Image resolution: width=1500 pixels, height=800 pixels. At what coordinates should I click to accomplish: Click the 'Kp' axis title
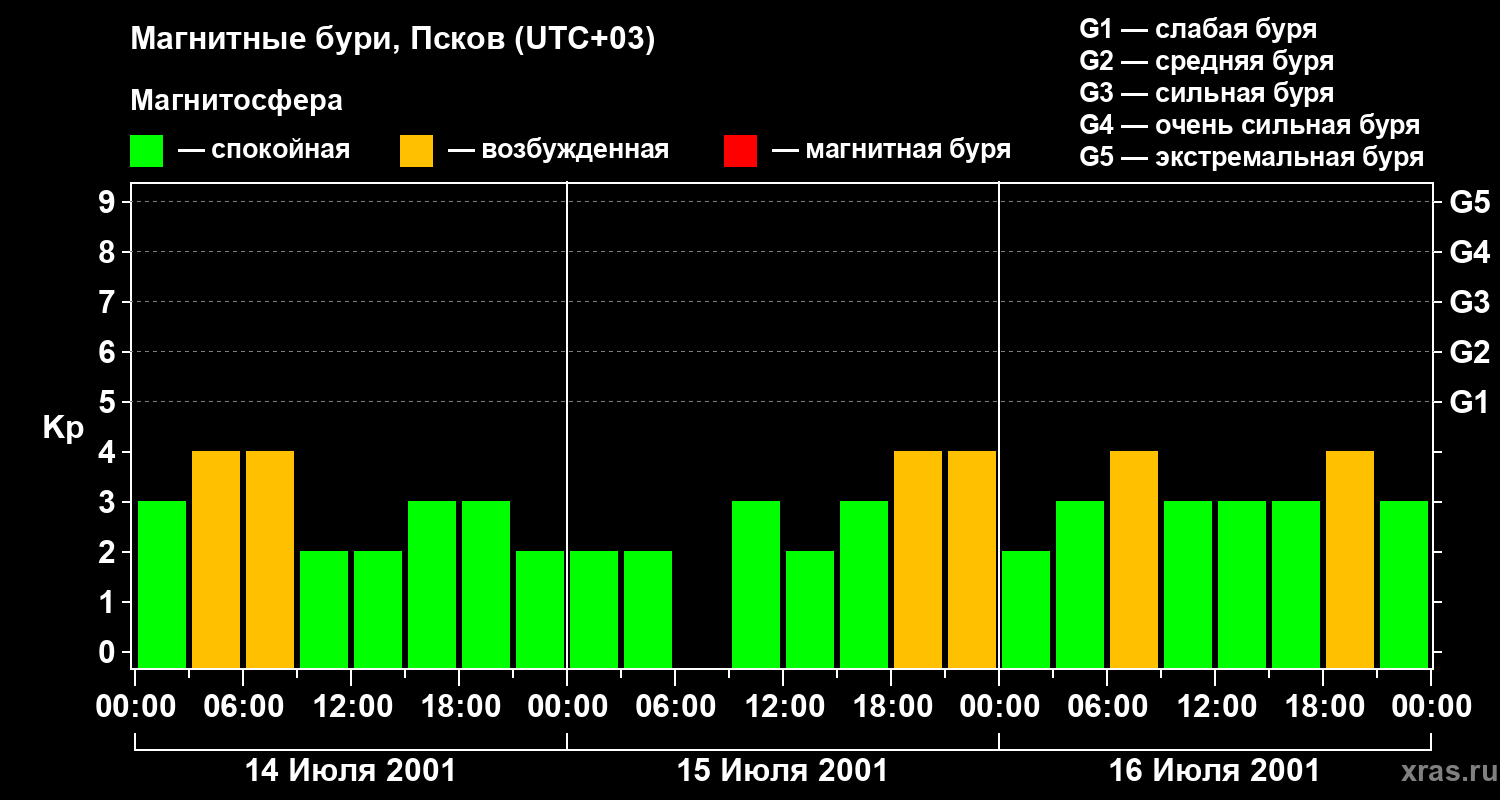click(63, 427)
